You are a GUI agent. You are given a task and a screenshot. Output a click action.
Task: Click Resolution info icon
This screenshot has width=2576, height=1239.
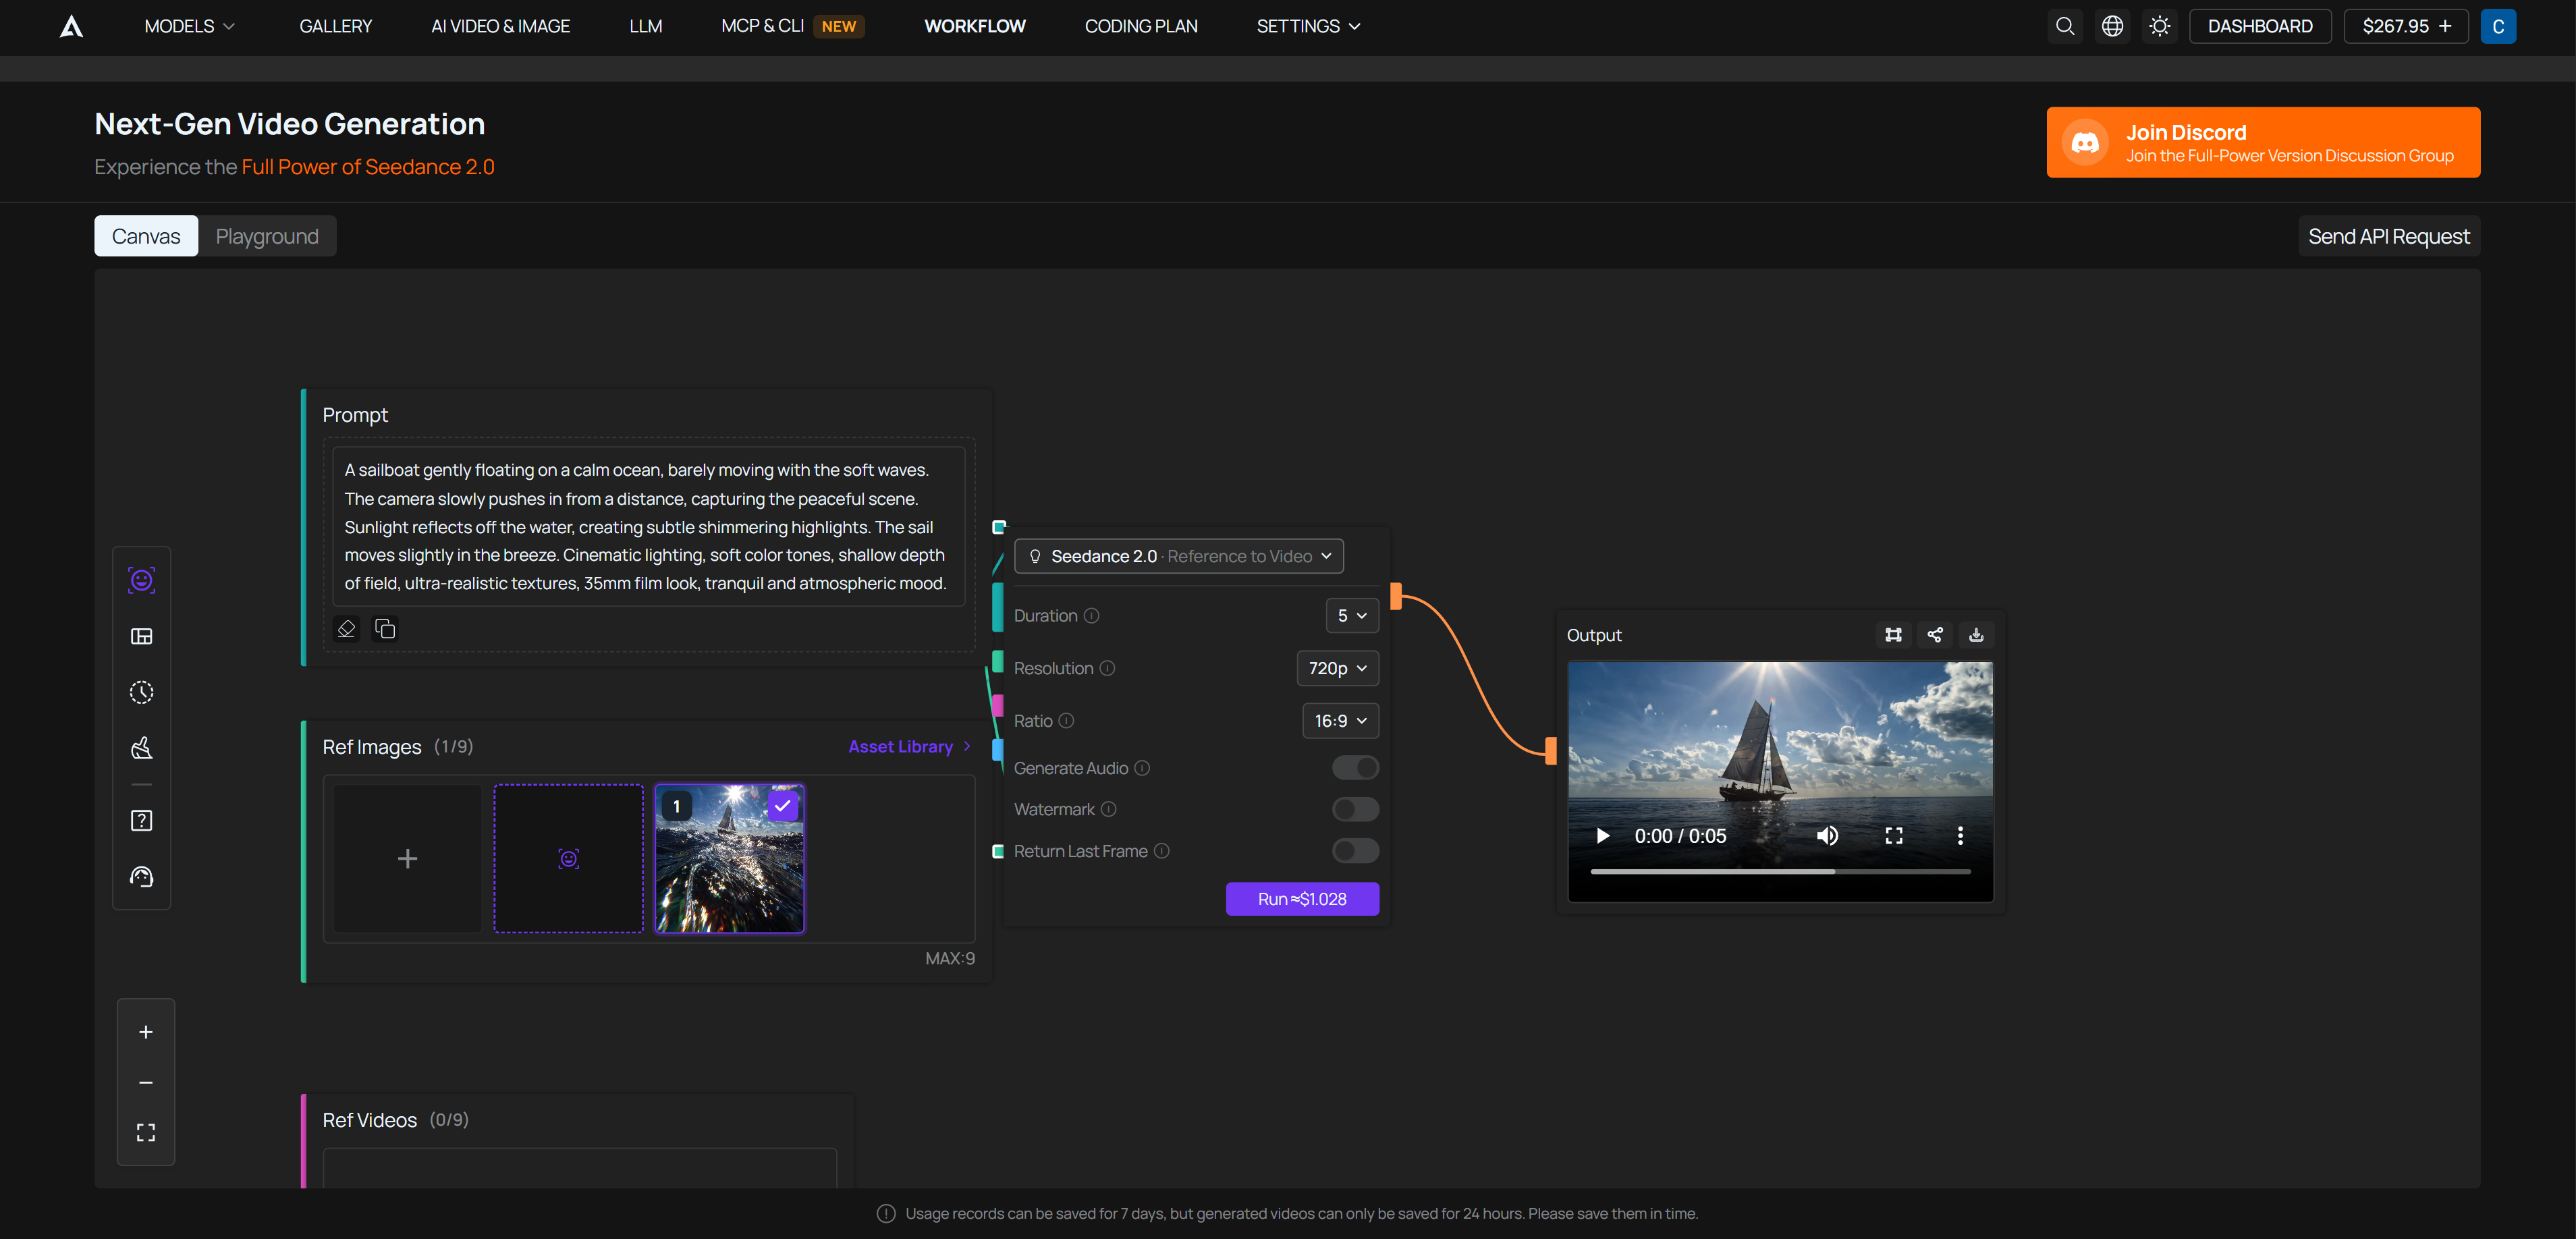point(1107,668)
